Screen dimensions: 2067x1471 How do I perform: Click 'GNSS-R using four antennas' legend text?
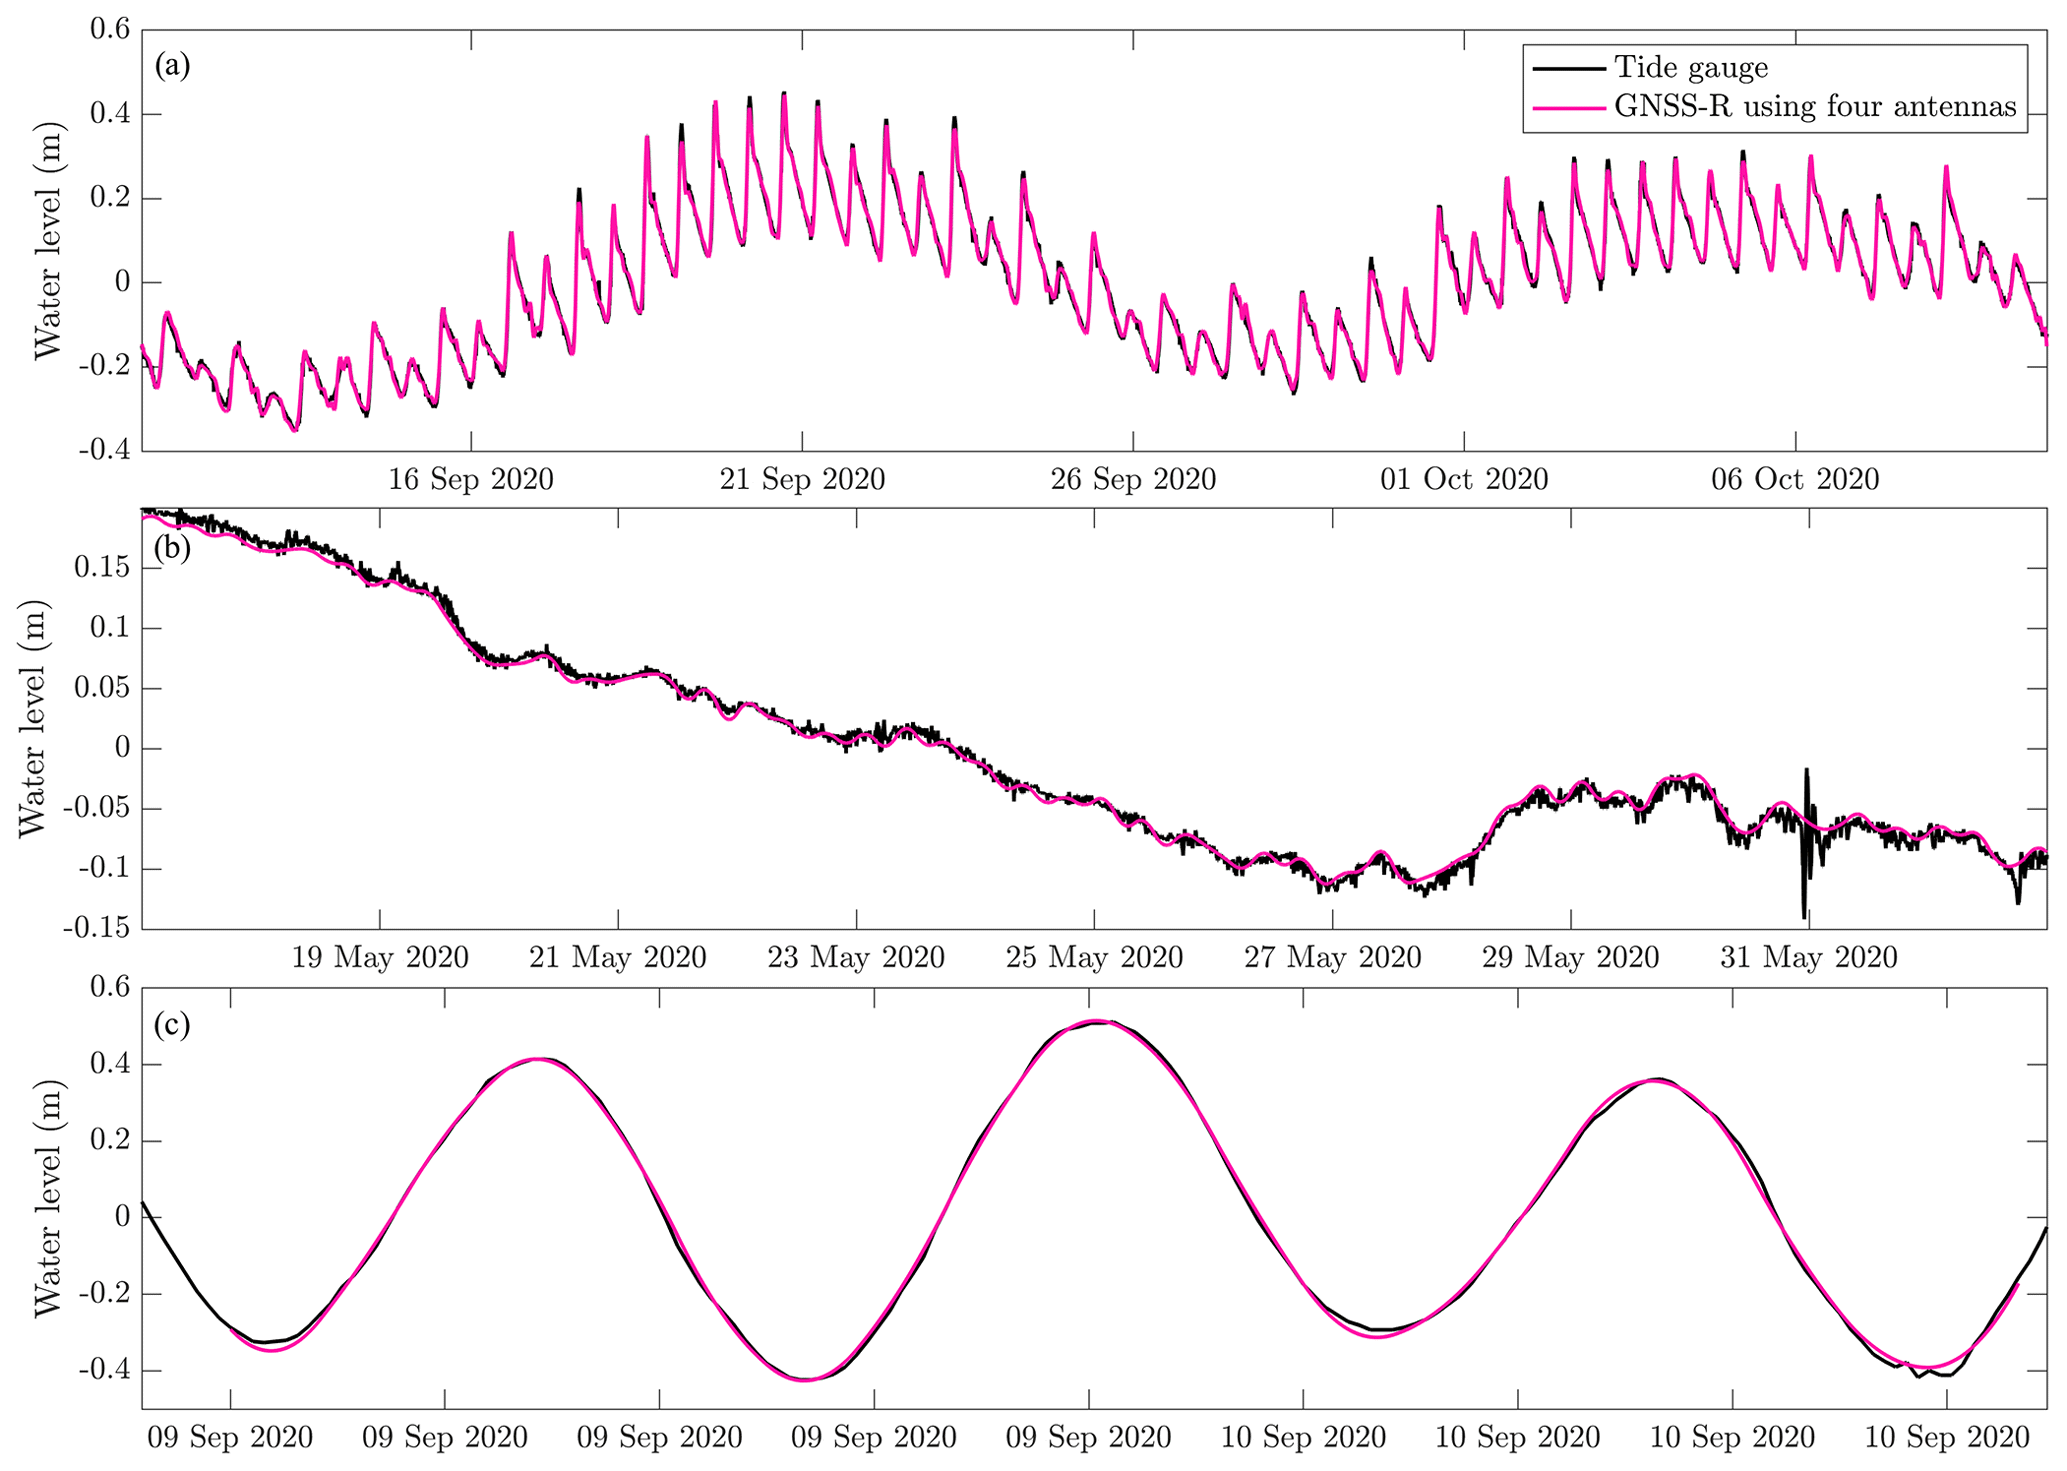tap(1815, 107)
